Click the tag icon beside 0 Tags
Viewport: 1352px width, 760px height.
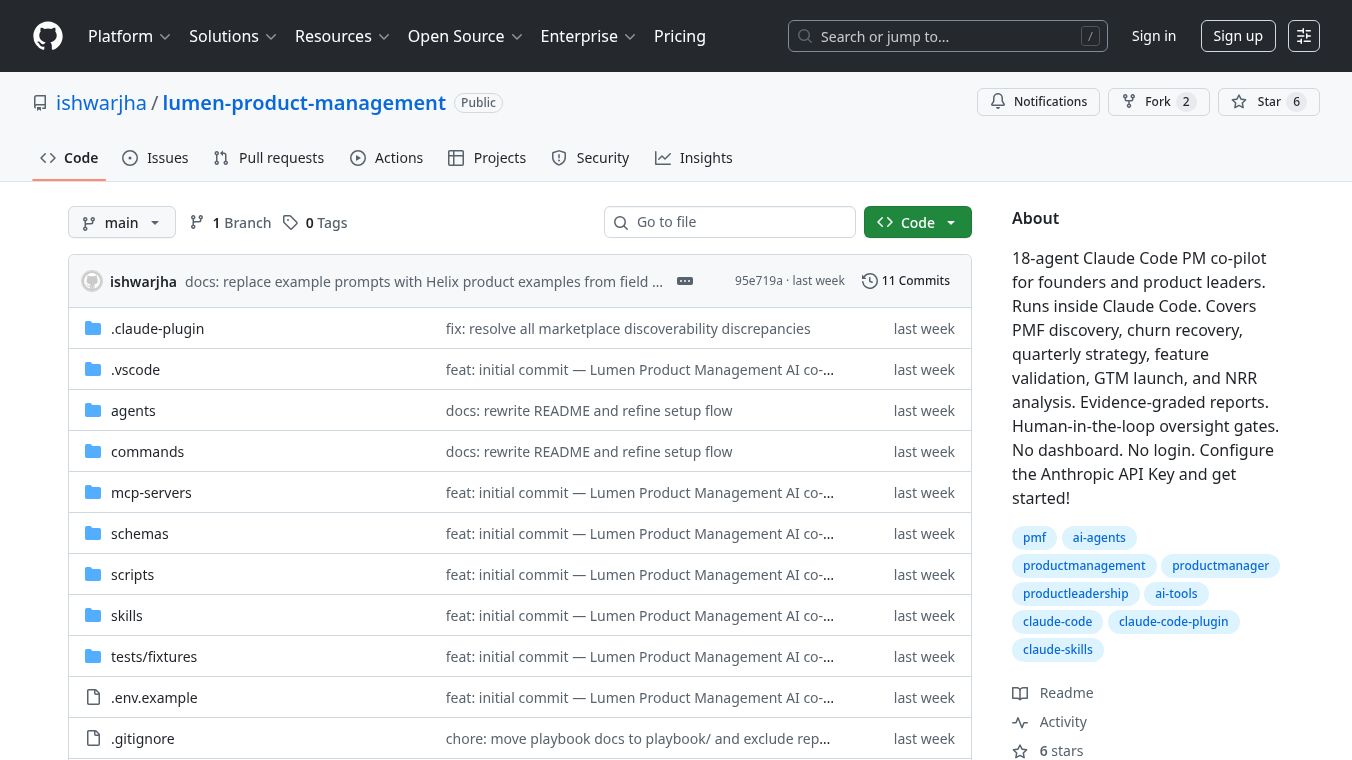[290, 222]
